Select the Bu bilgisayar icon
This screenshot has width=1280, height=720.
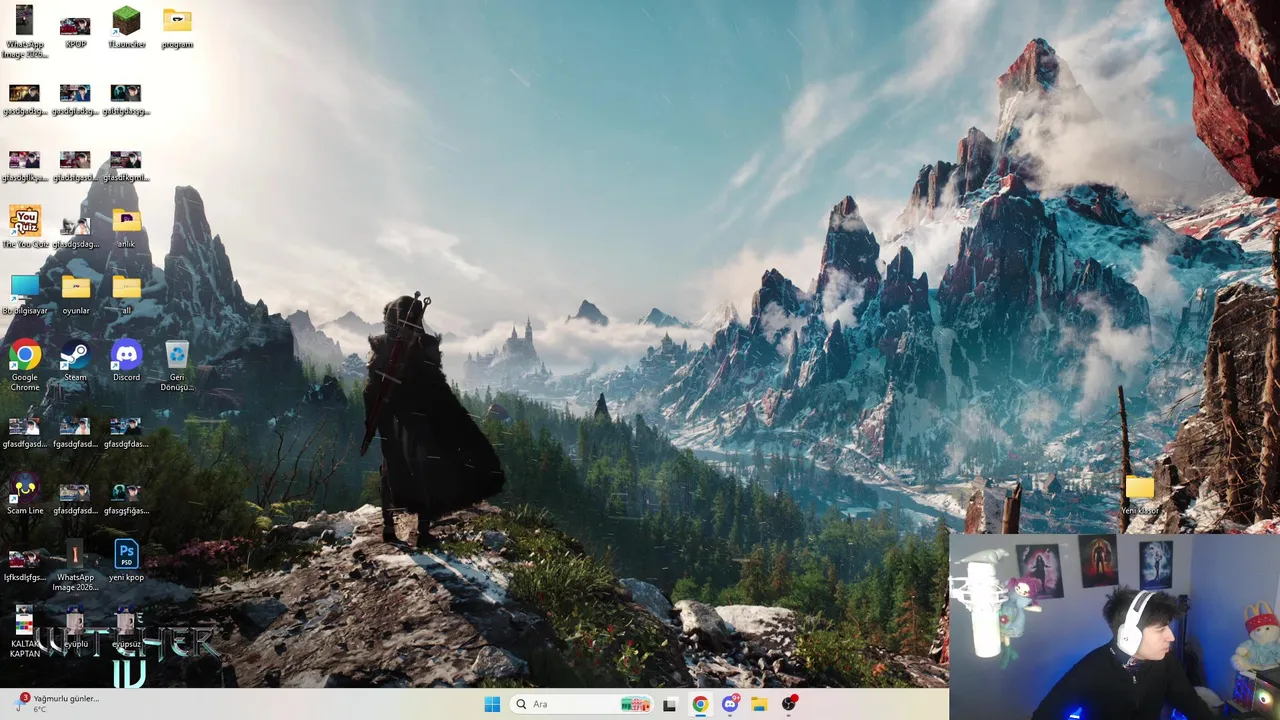click(x=25, y=295)
